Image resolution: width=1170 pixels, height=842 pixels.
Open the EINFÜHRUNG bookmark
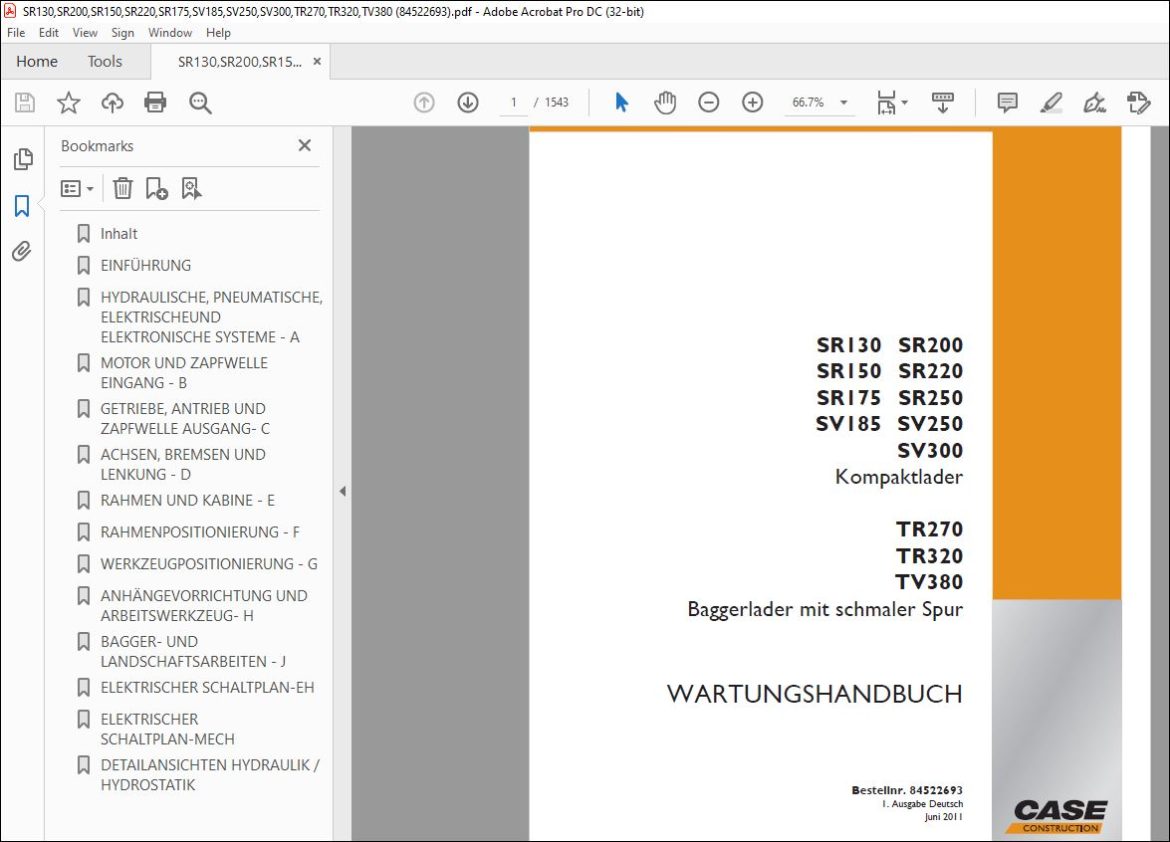tap(146, 266)
